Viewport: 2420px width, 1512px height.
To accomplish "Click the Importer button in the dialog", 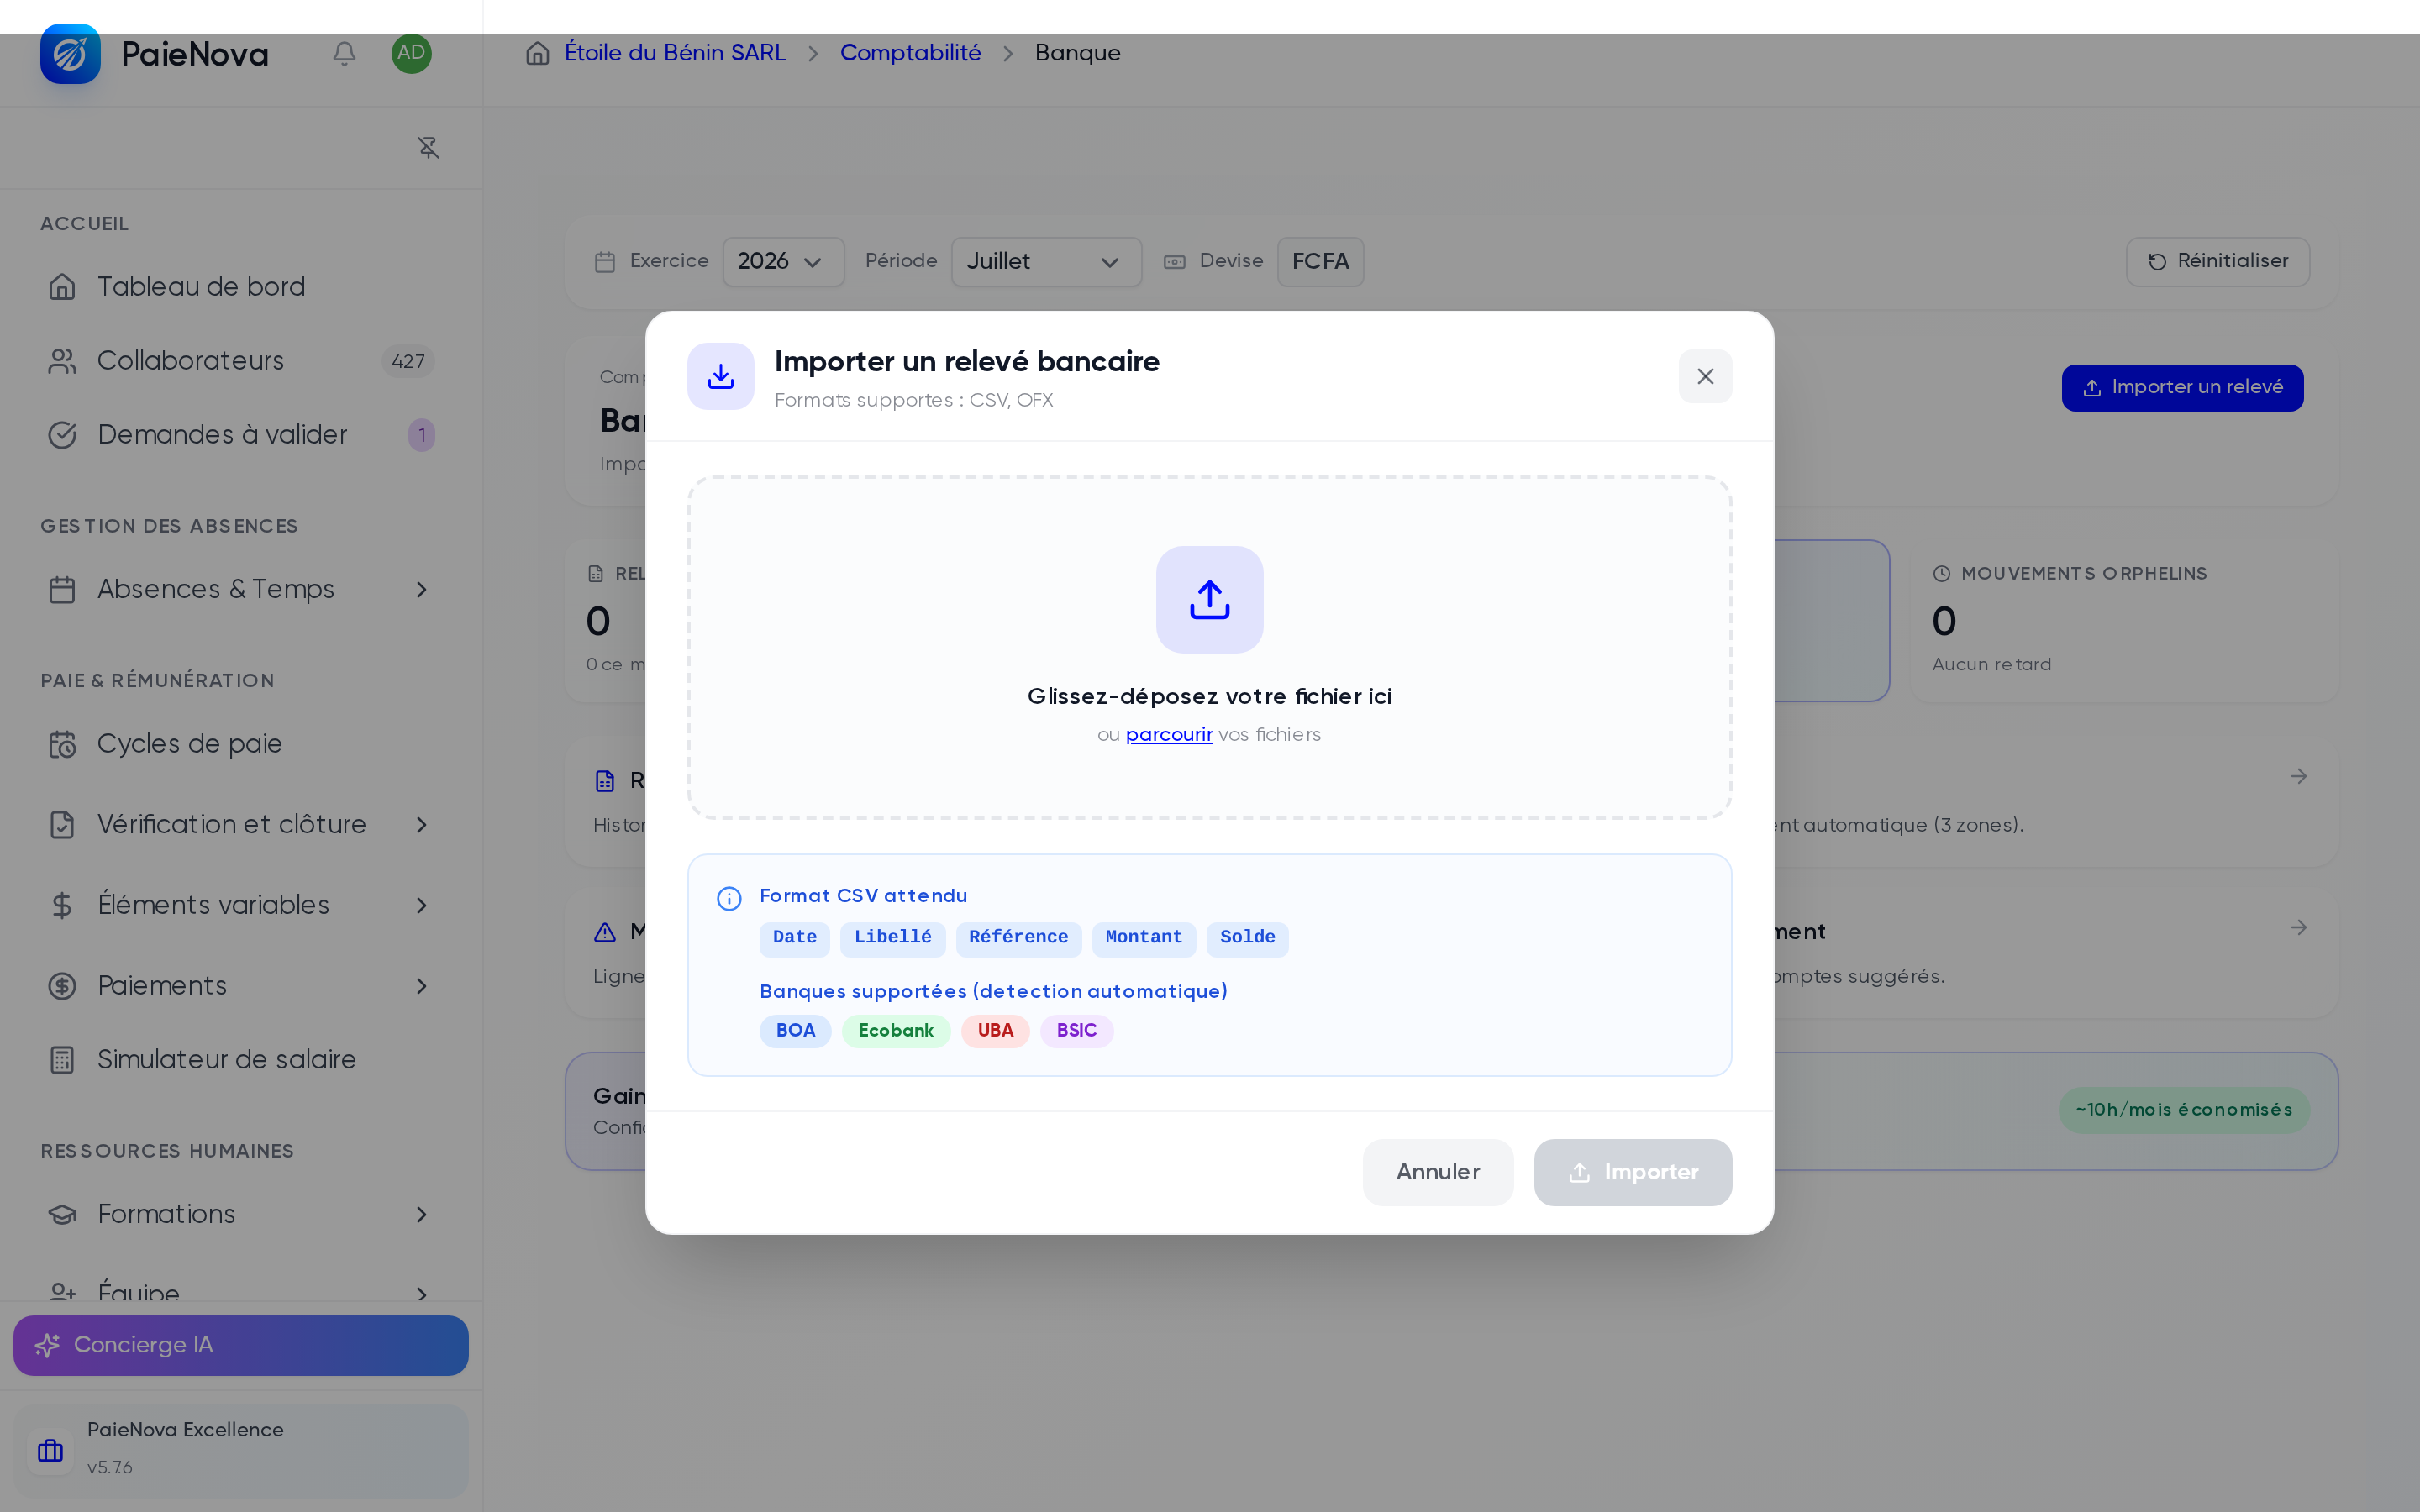I will pos(1632,1172).
